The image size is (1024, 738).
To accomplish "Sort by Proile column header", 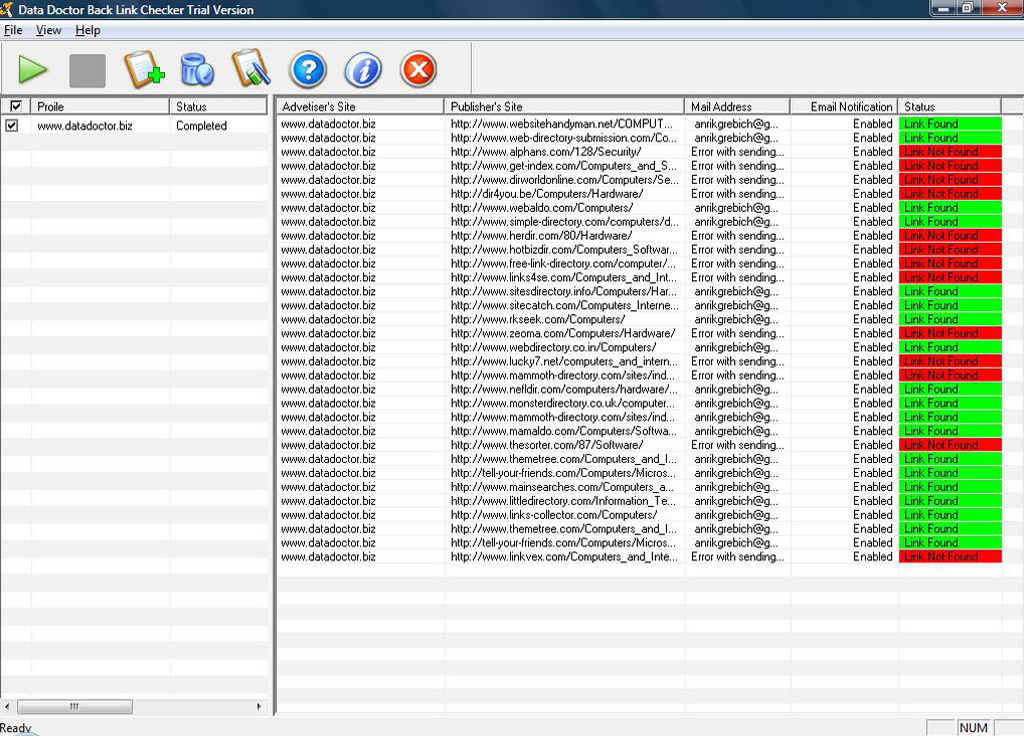I will point(100,106).
